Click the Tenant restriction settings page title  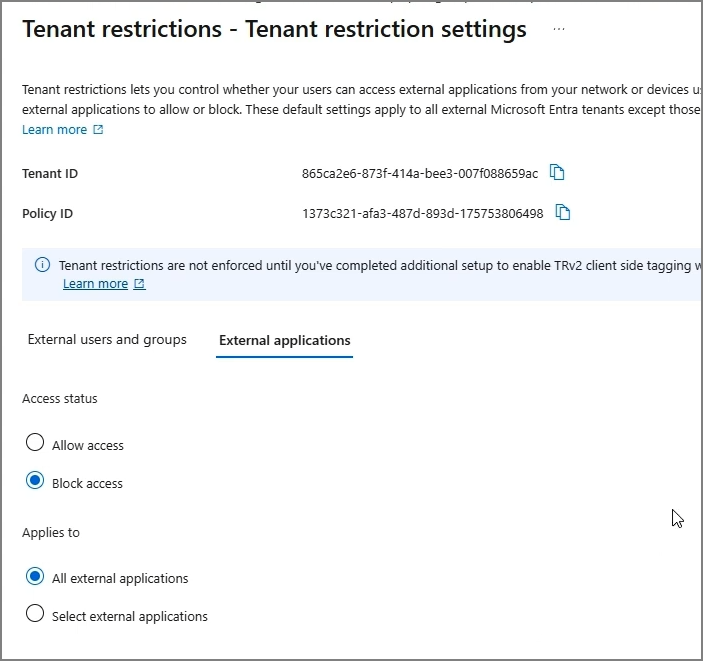pos(274,29)
